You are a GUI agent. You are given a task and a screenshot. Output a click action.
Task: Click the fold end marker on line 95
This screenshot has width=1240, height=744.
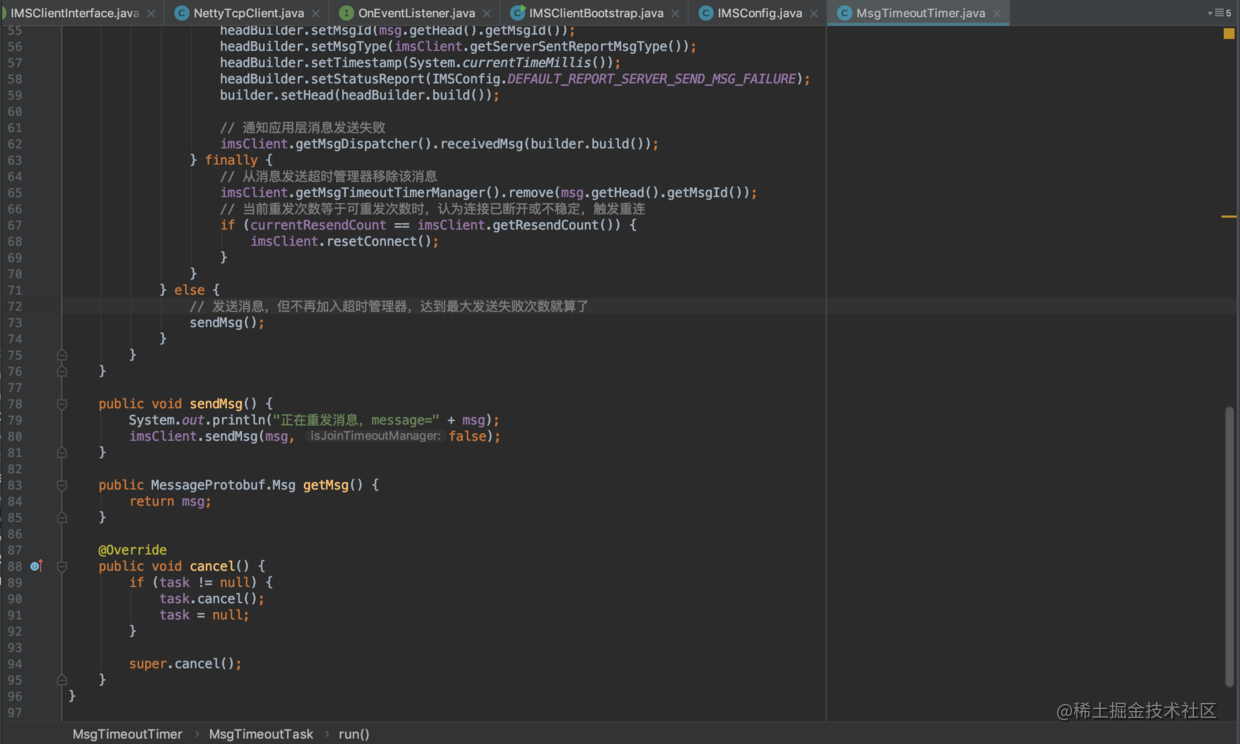click(62, 680)
